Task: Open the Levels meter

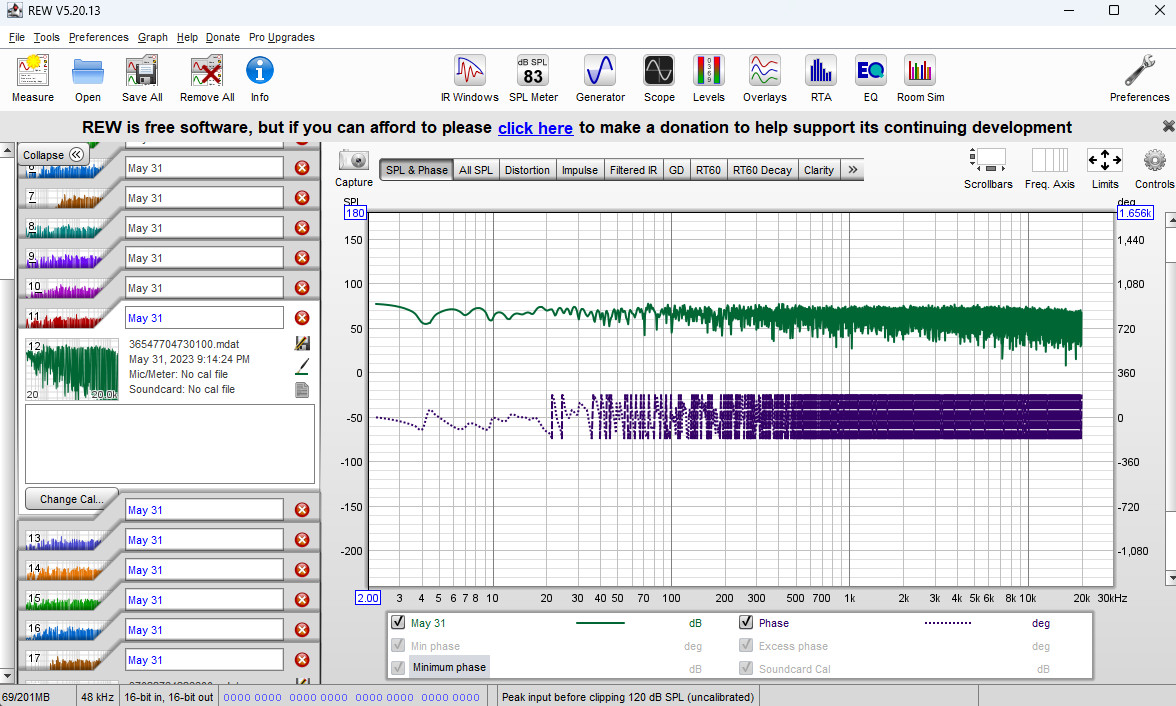Action: (708, 71)
